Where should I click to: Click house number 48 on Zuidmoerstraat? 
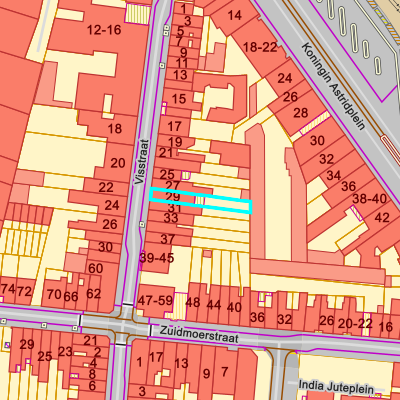pyautogui.click(x=193, y=302)
